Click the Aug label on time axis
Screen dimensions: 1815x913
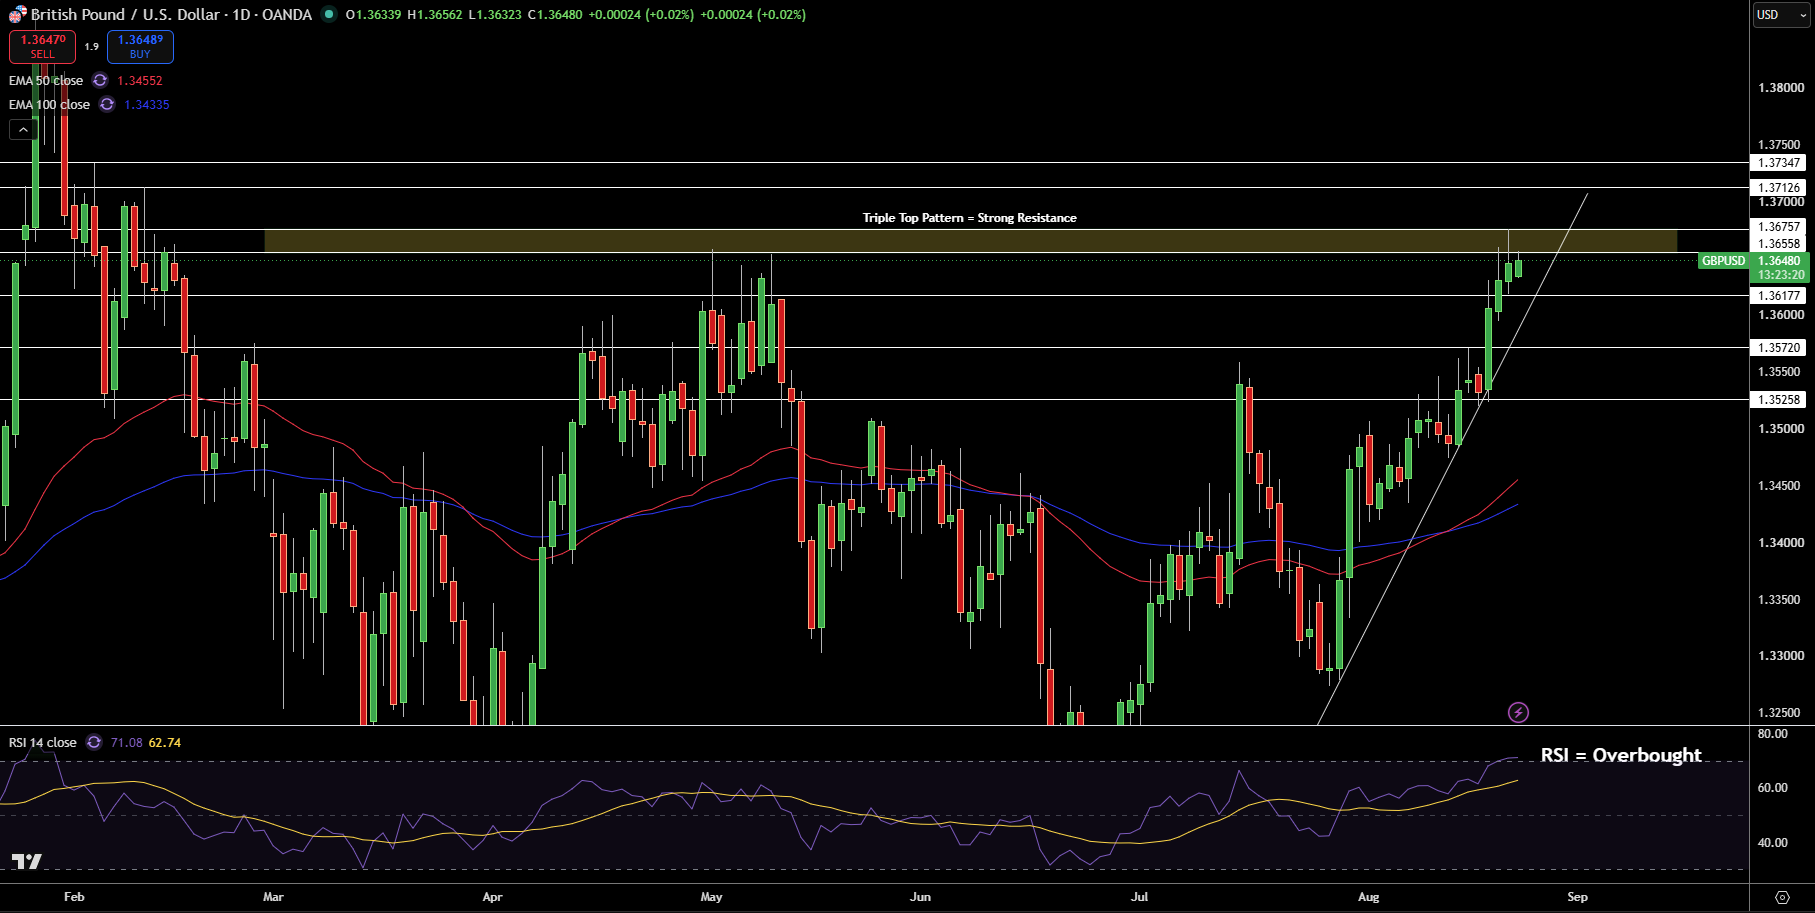1369,897
